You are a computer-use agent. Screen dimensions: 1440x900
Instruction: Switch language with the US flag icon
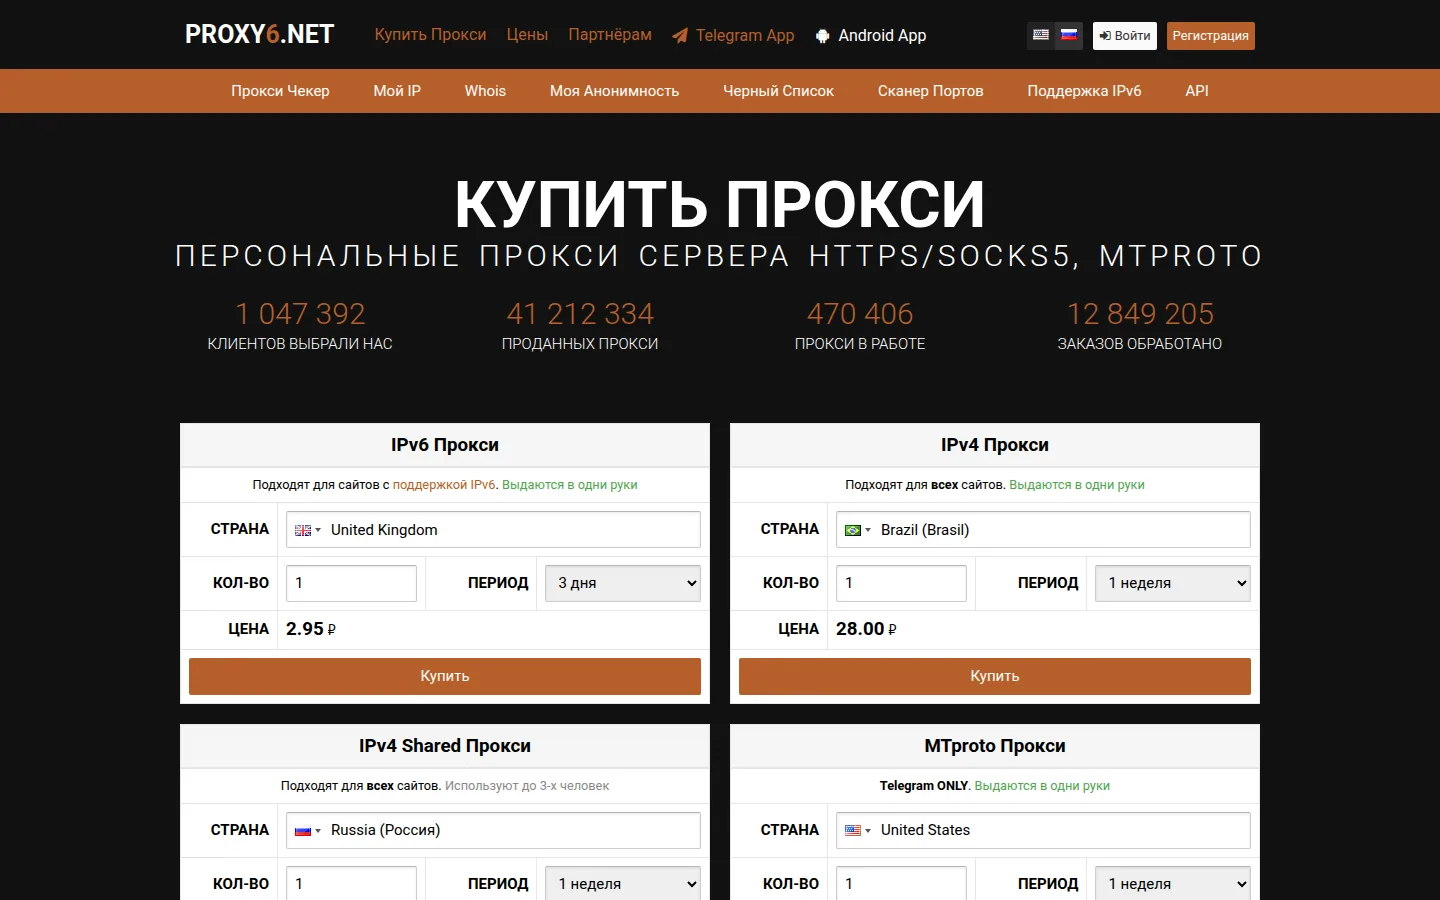[x=1041, y=35]
